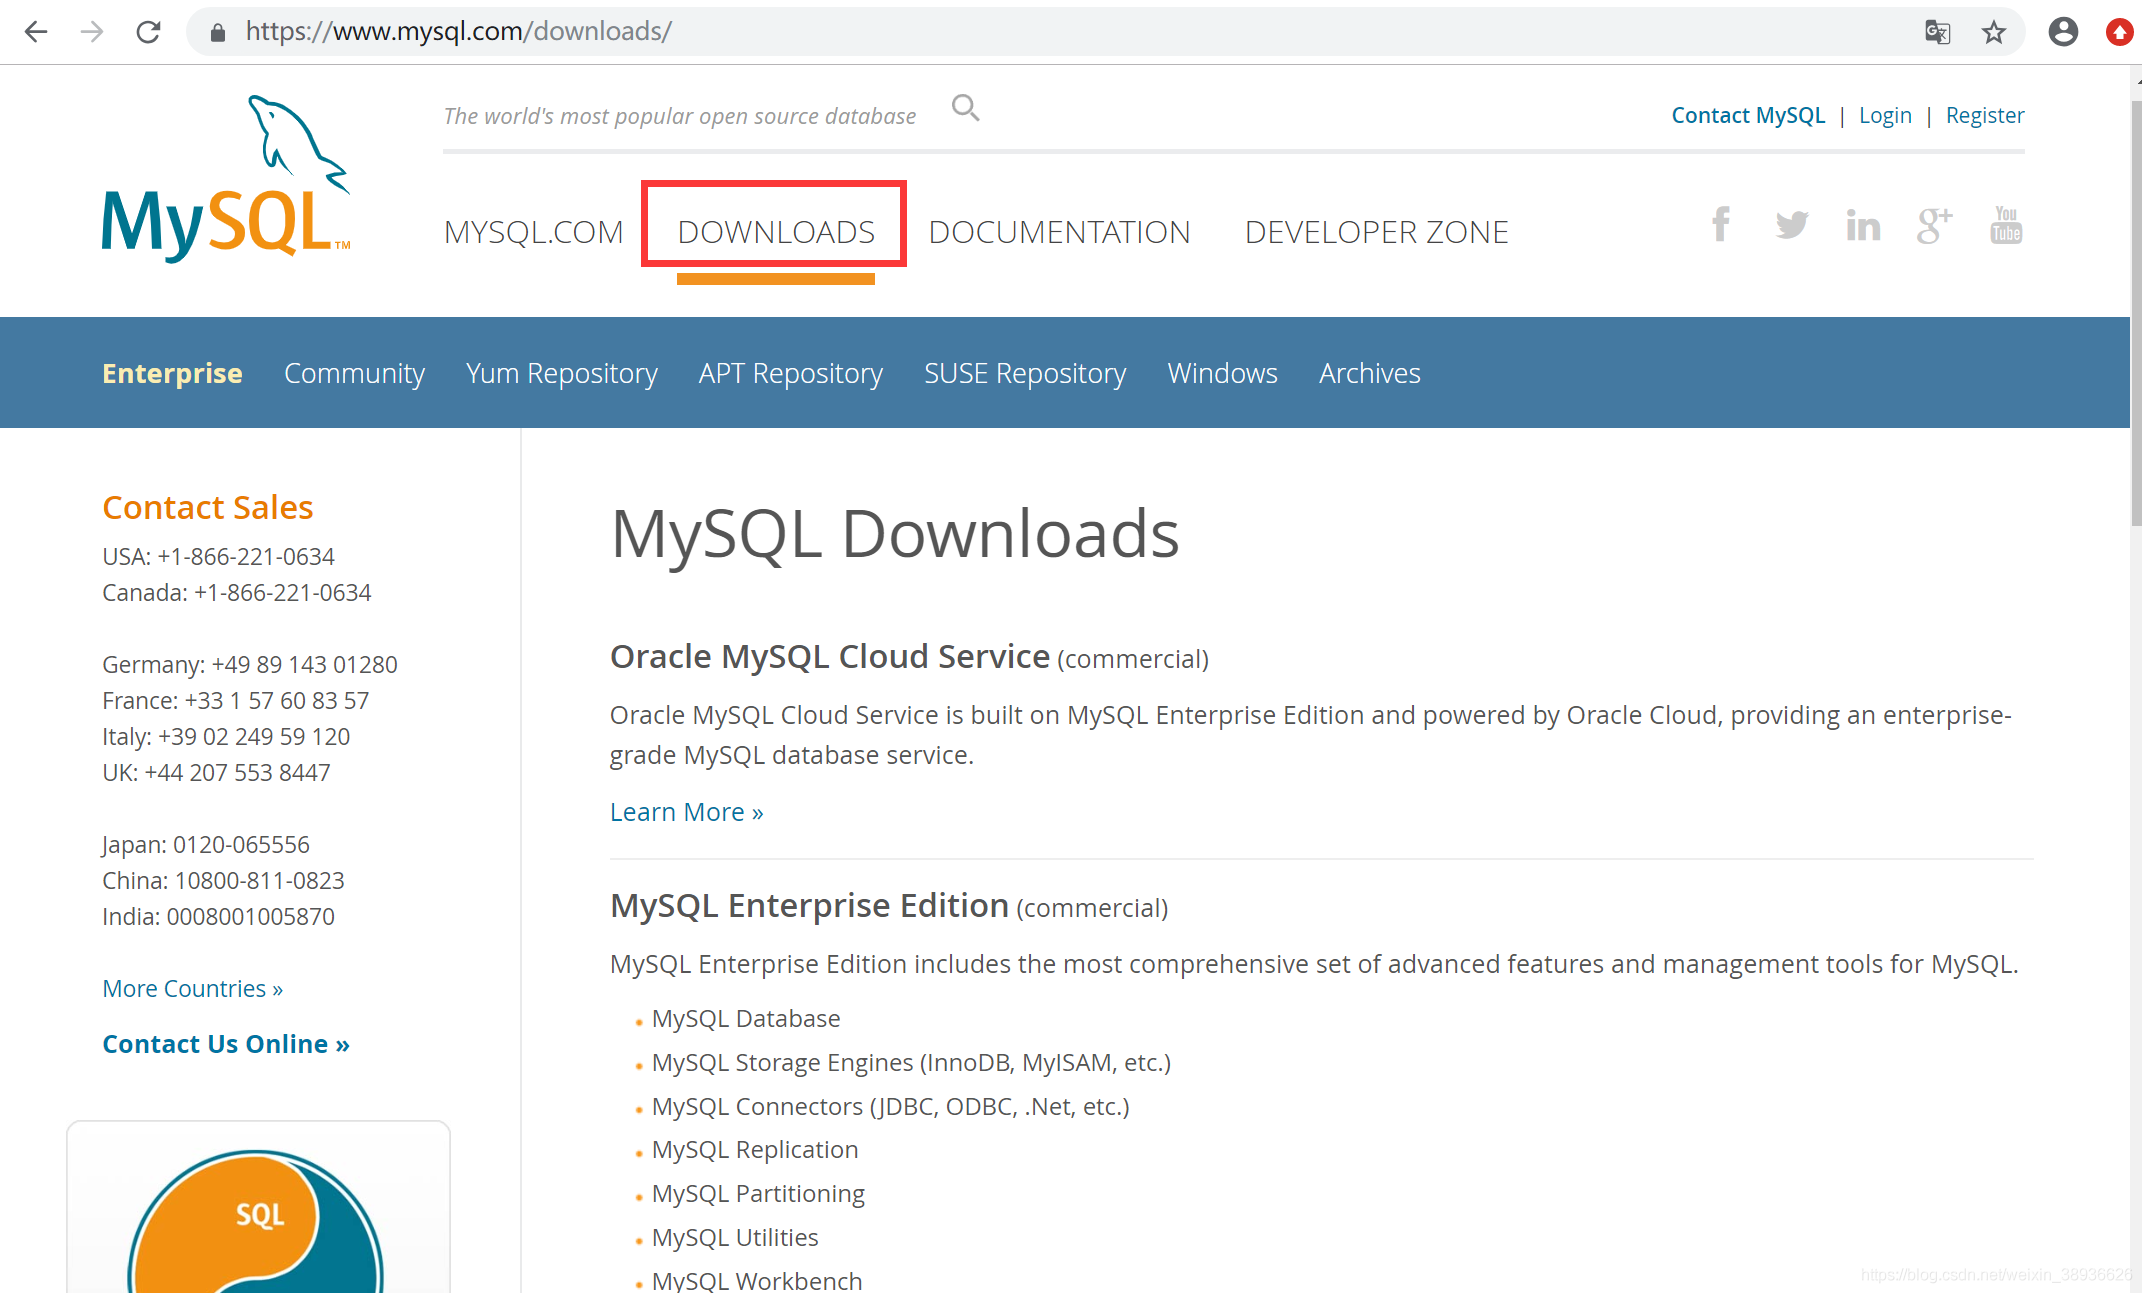Click the Japan sales phone number
This screenshot has height=1293, width=2142.
pos(241,844)
